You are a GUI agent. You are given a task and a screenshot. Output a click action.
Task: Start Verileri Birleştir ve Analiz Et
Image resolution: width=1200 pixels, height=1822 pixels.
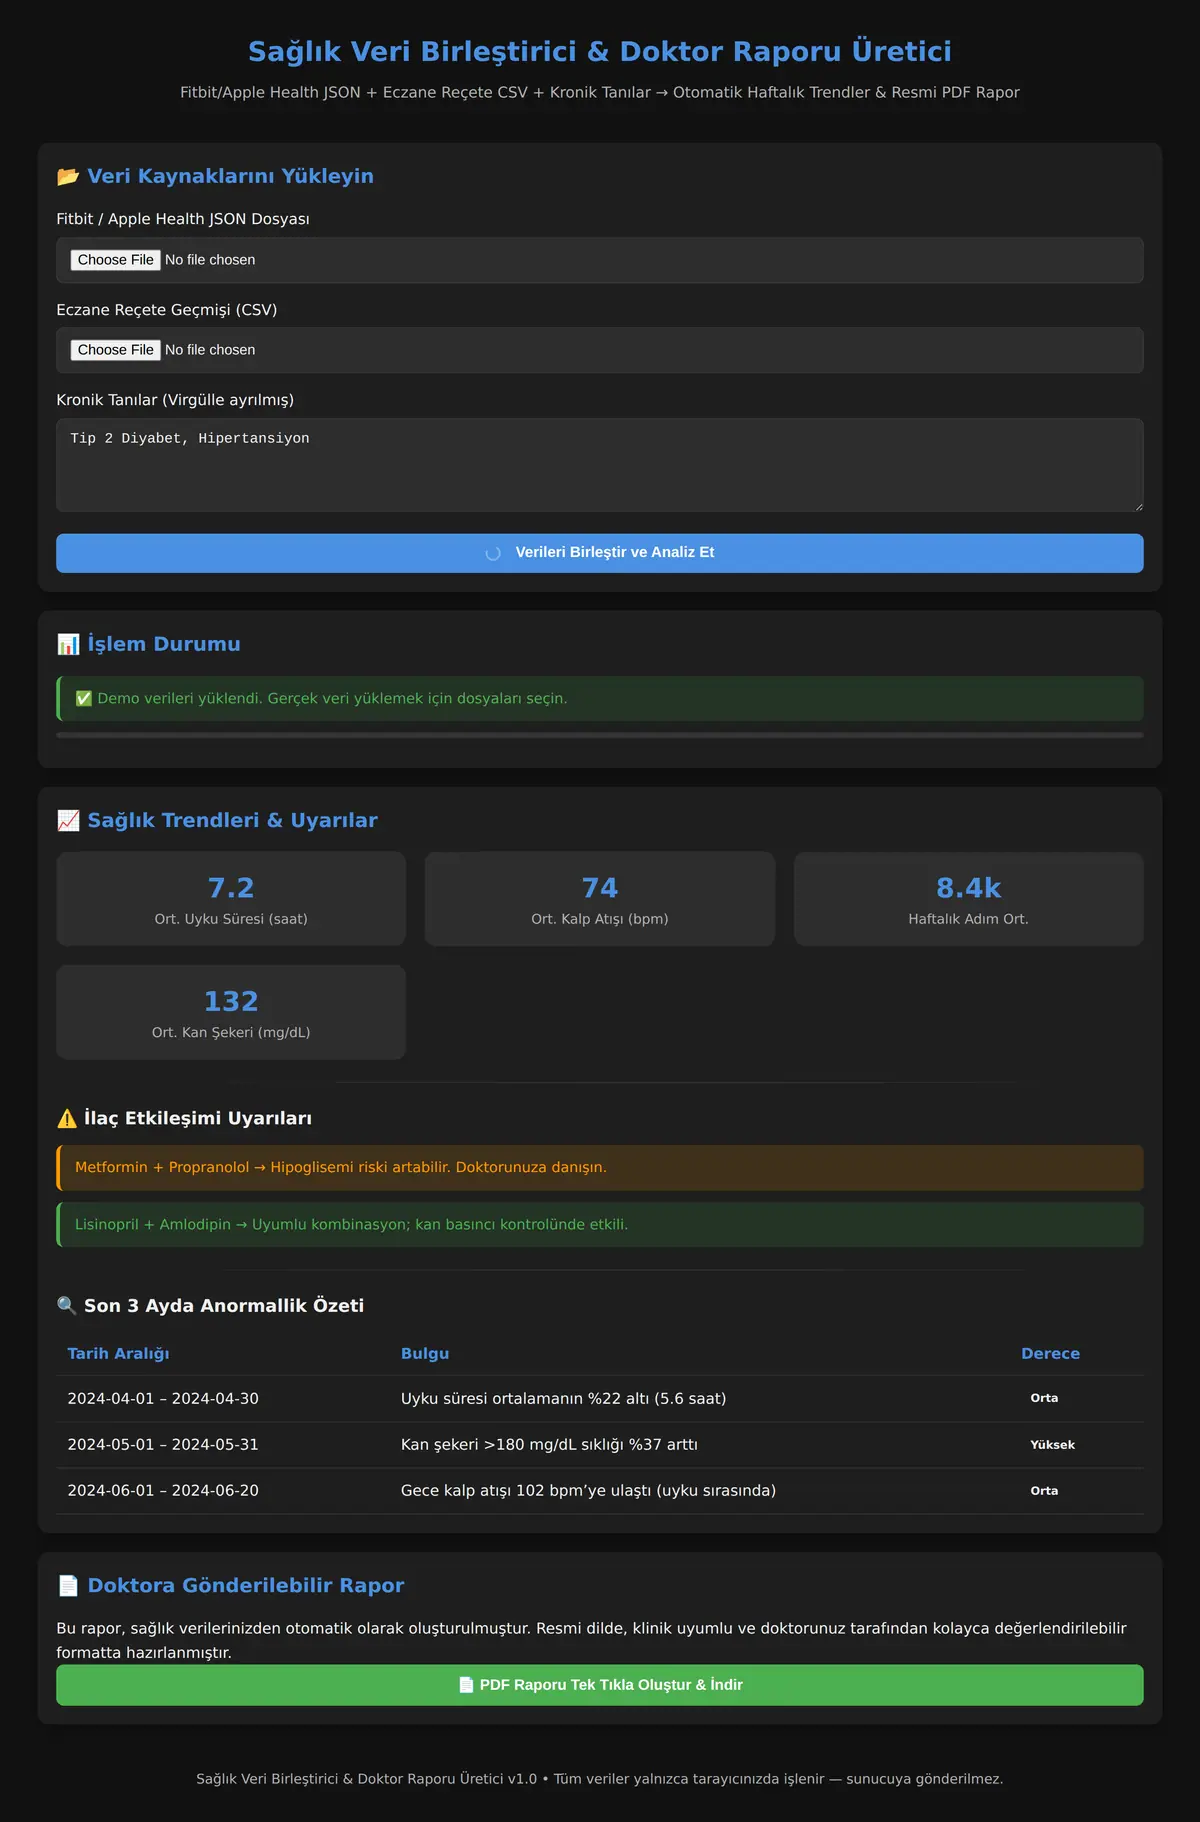[x=600, y=553]
